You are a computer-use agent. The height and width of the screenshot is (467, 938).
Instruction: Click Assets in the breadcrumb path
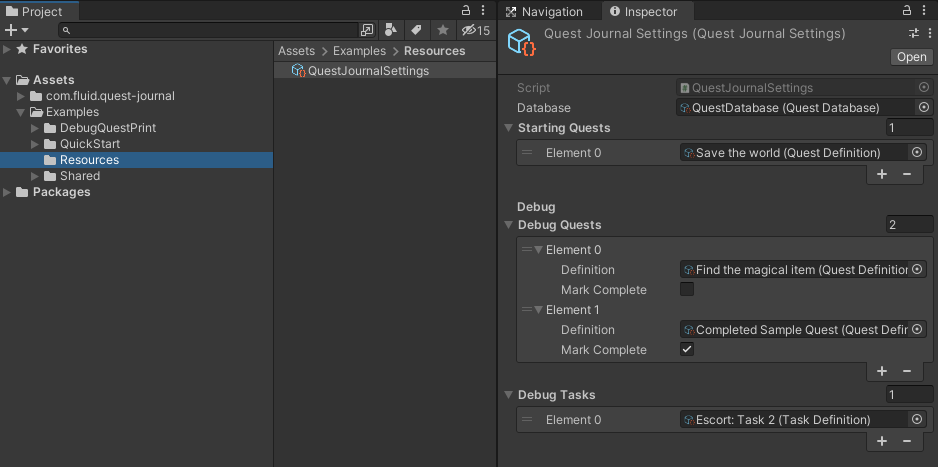(296, 51)
